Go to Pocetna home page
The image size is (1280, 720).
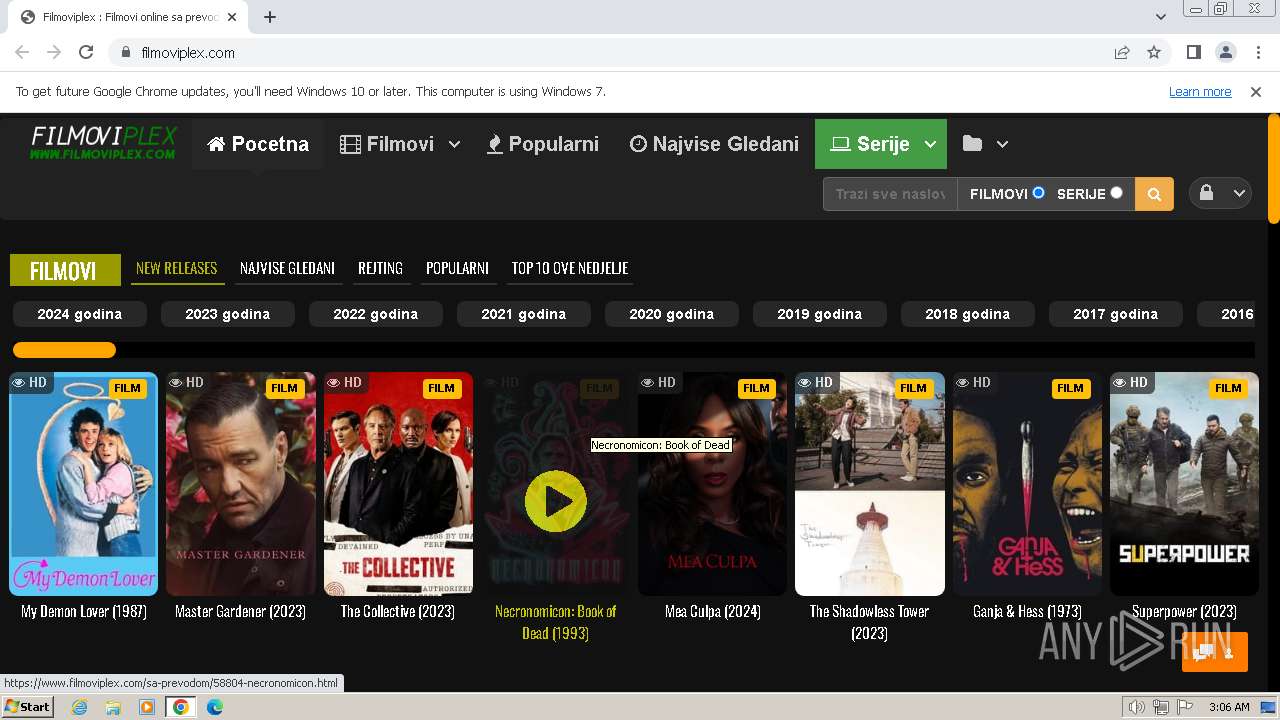point(258,144)
